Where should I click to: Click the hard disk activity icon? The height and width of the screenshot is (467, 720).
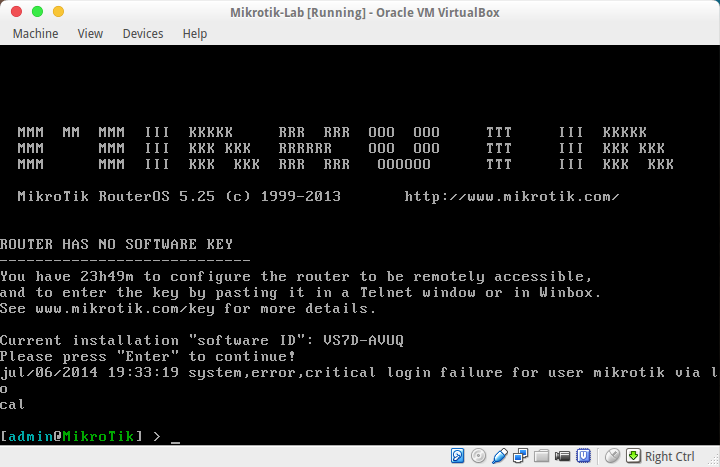457,456
